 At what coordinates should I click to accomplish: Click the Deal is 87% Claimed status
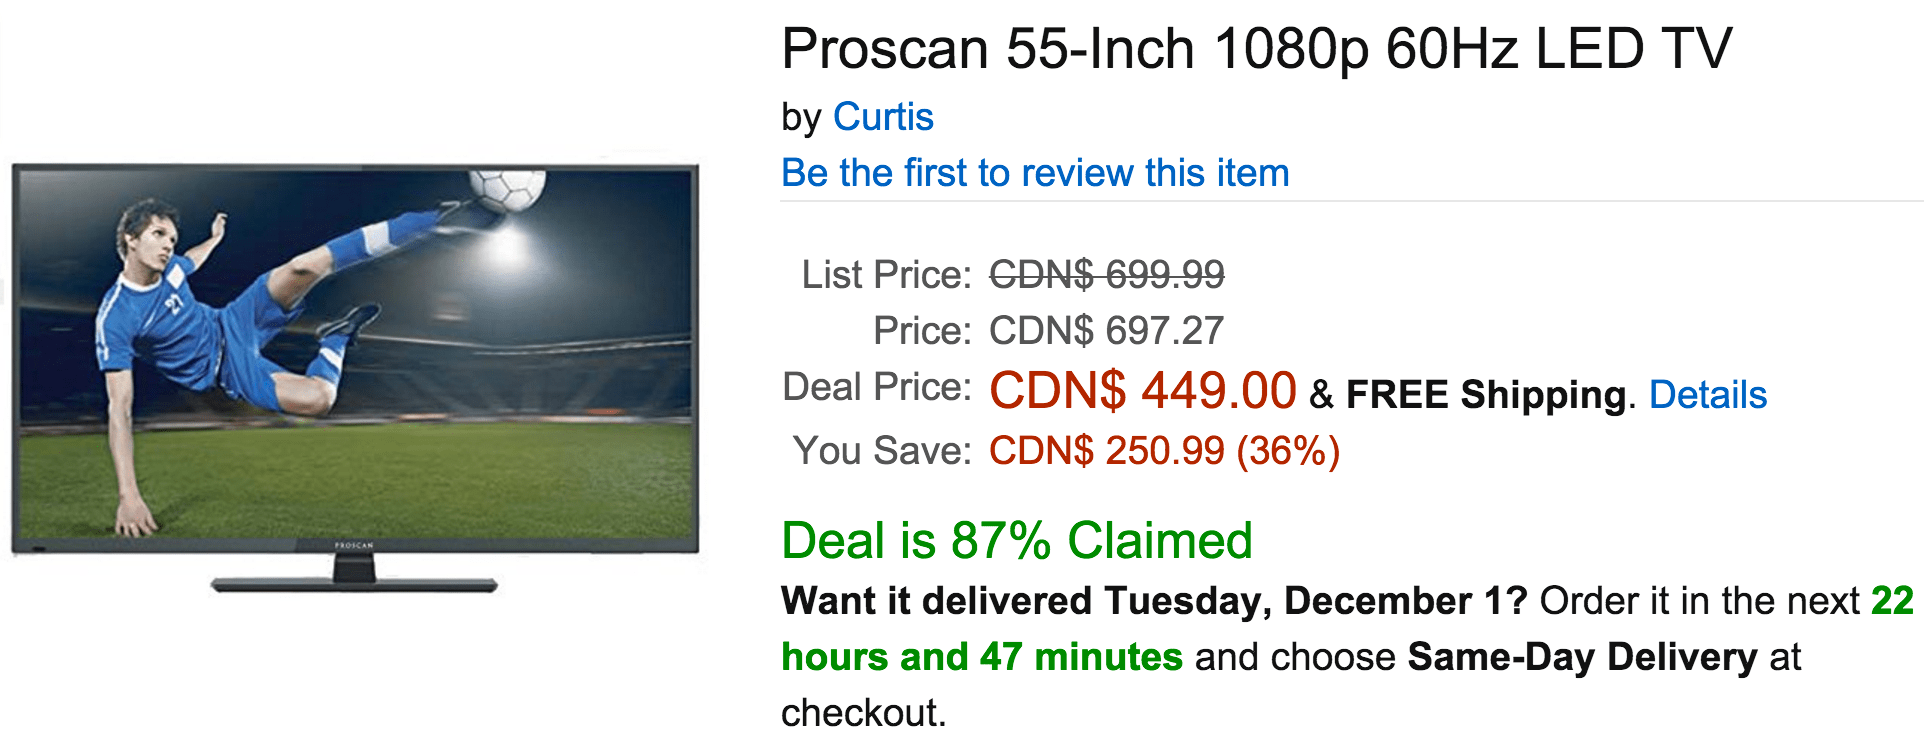point(1016,541)
